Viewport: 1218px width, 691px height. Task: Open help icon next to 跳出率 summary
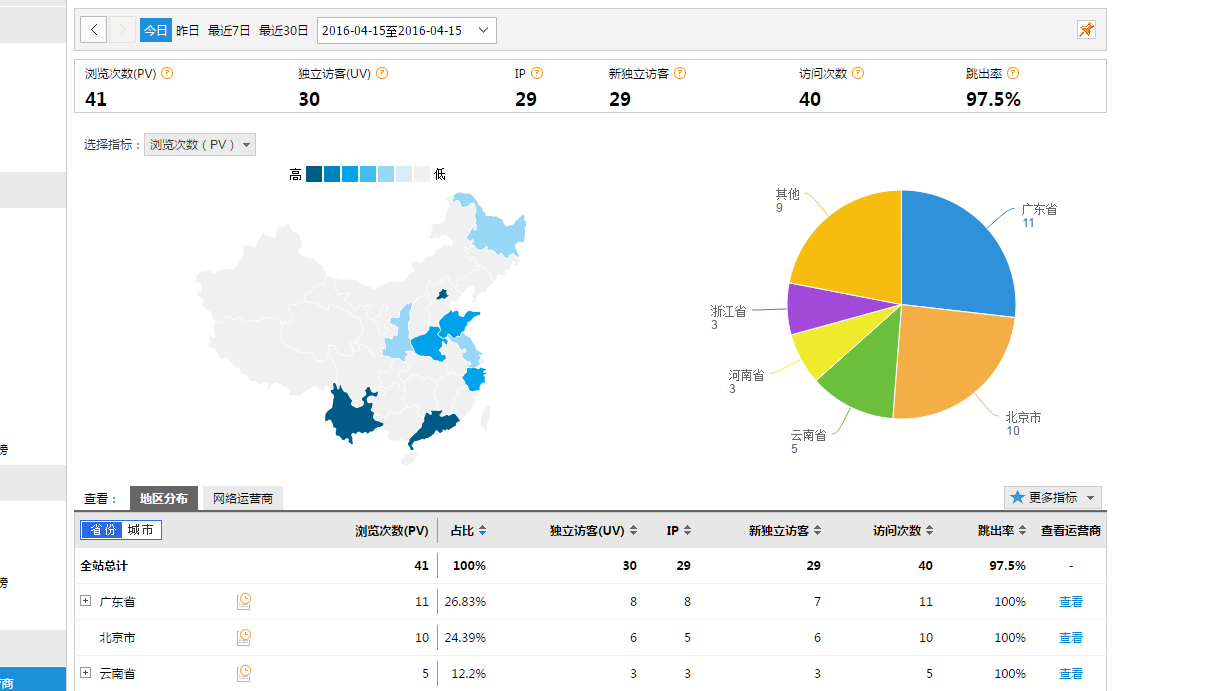coord(1013,73)
